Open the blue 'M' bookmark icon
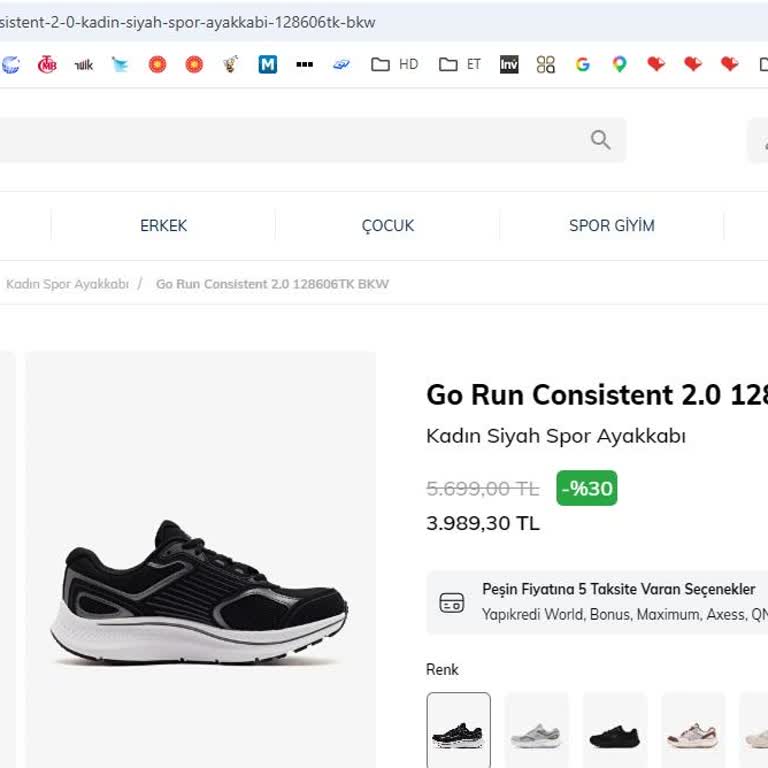This screenshot has height=768, width=768. (x=268, y=64)
